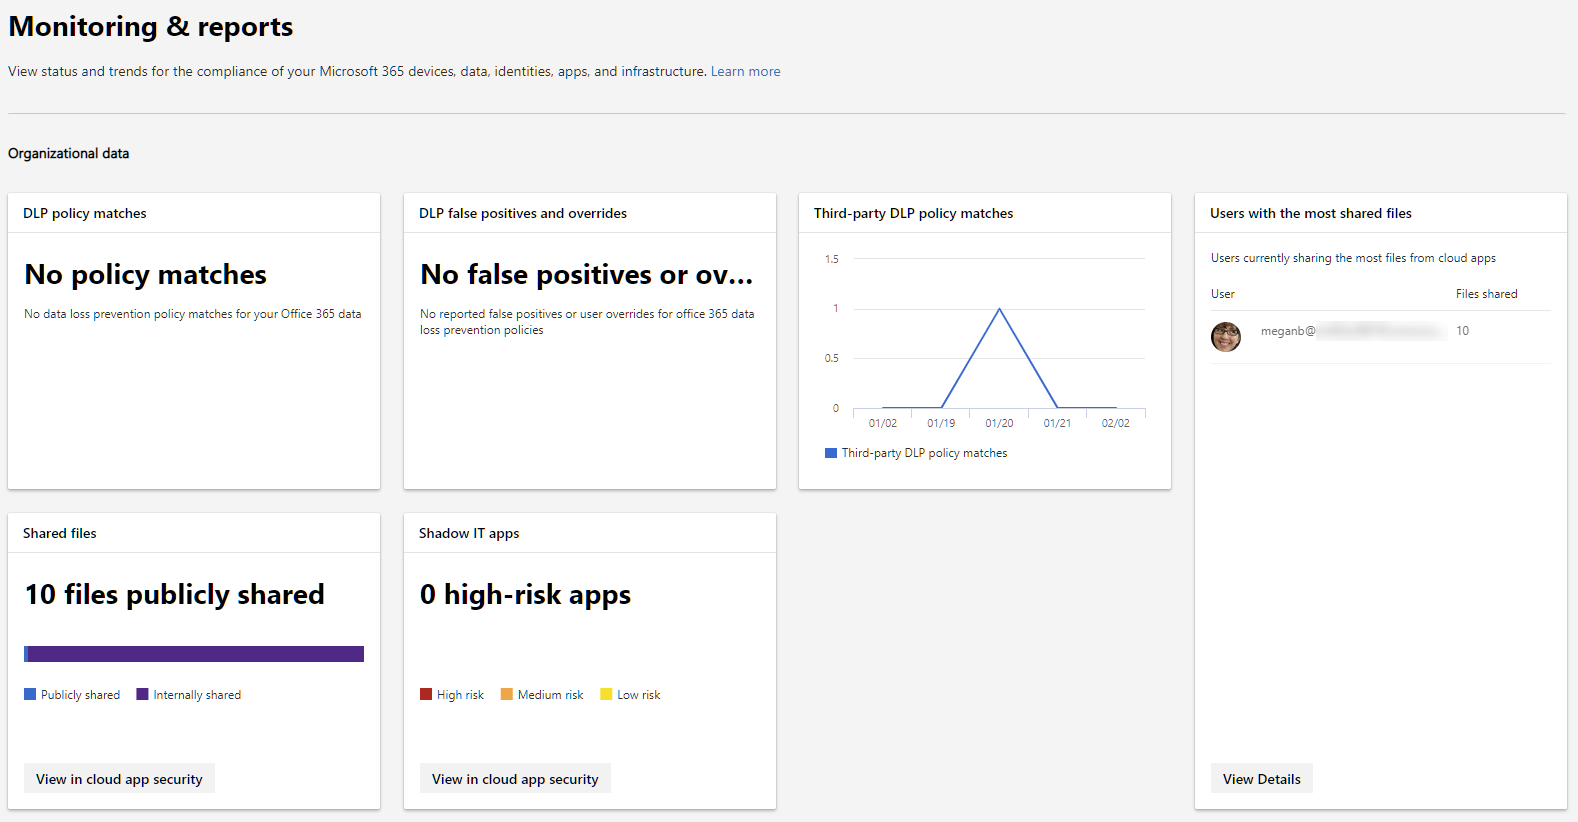The height and width of the screenshot is (822, 1578).
Task: Select the DLP policy matches card header
Action: click(x=84, y=213)
